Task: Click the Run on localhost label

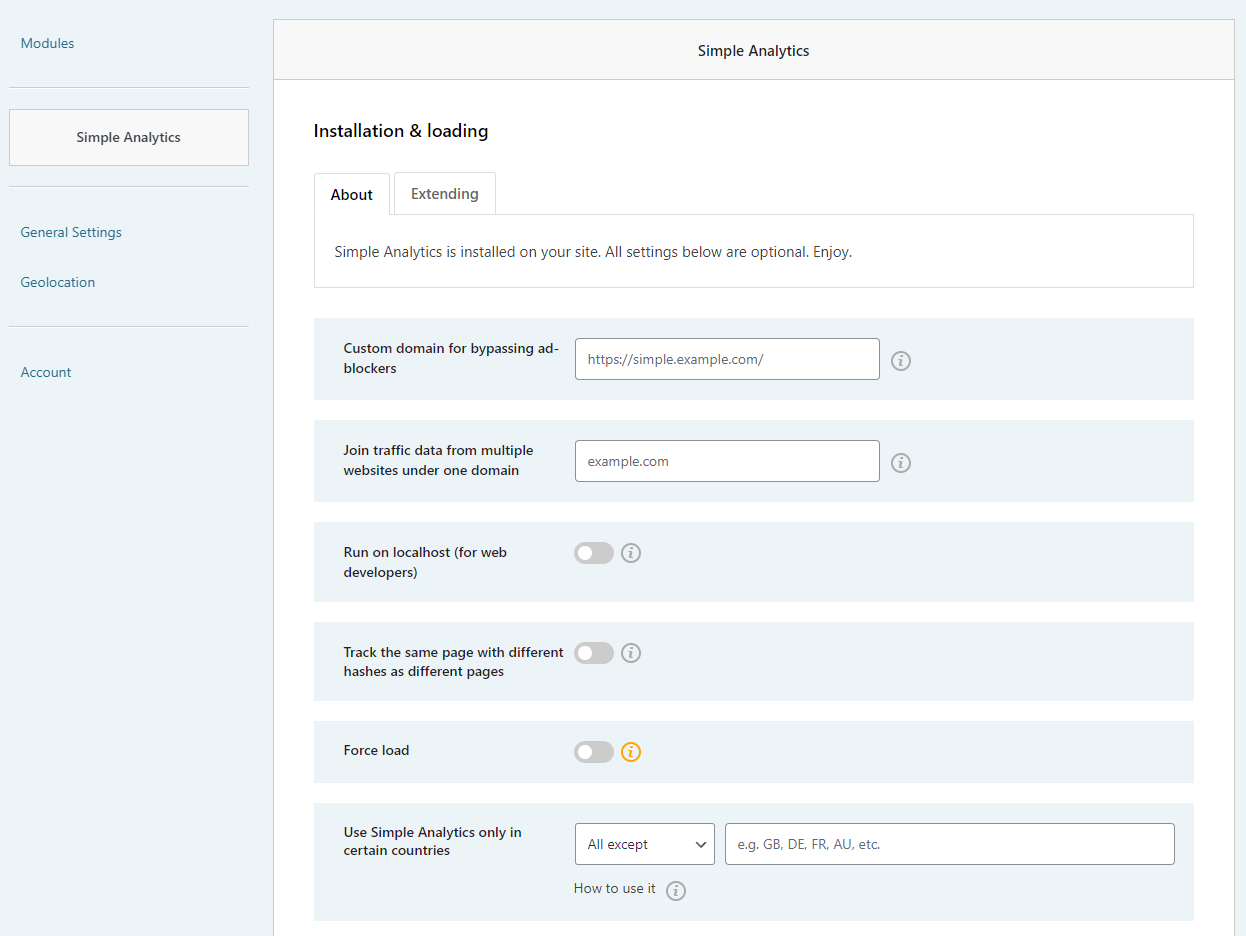Action: (425, 562)
